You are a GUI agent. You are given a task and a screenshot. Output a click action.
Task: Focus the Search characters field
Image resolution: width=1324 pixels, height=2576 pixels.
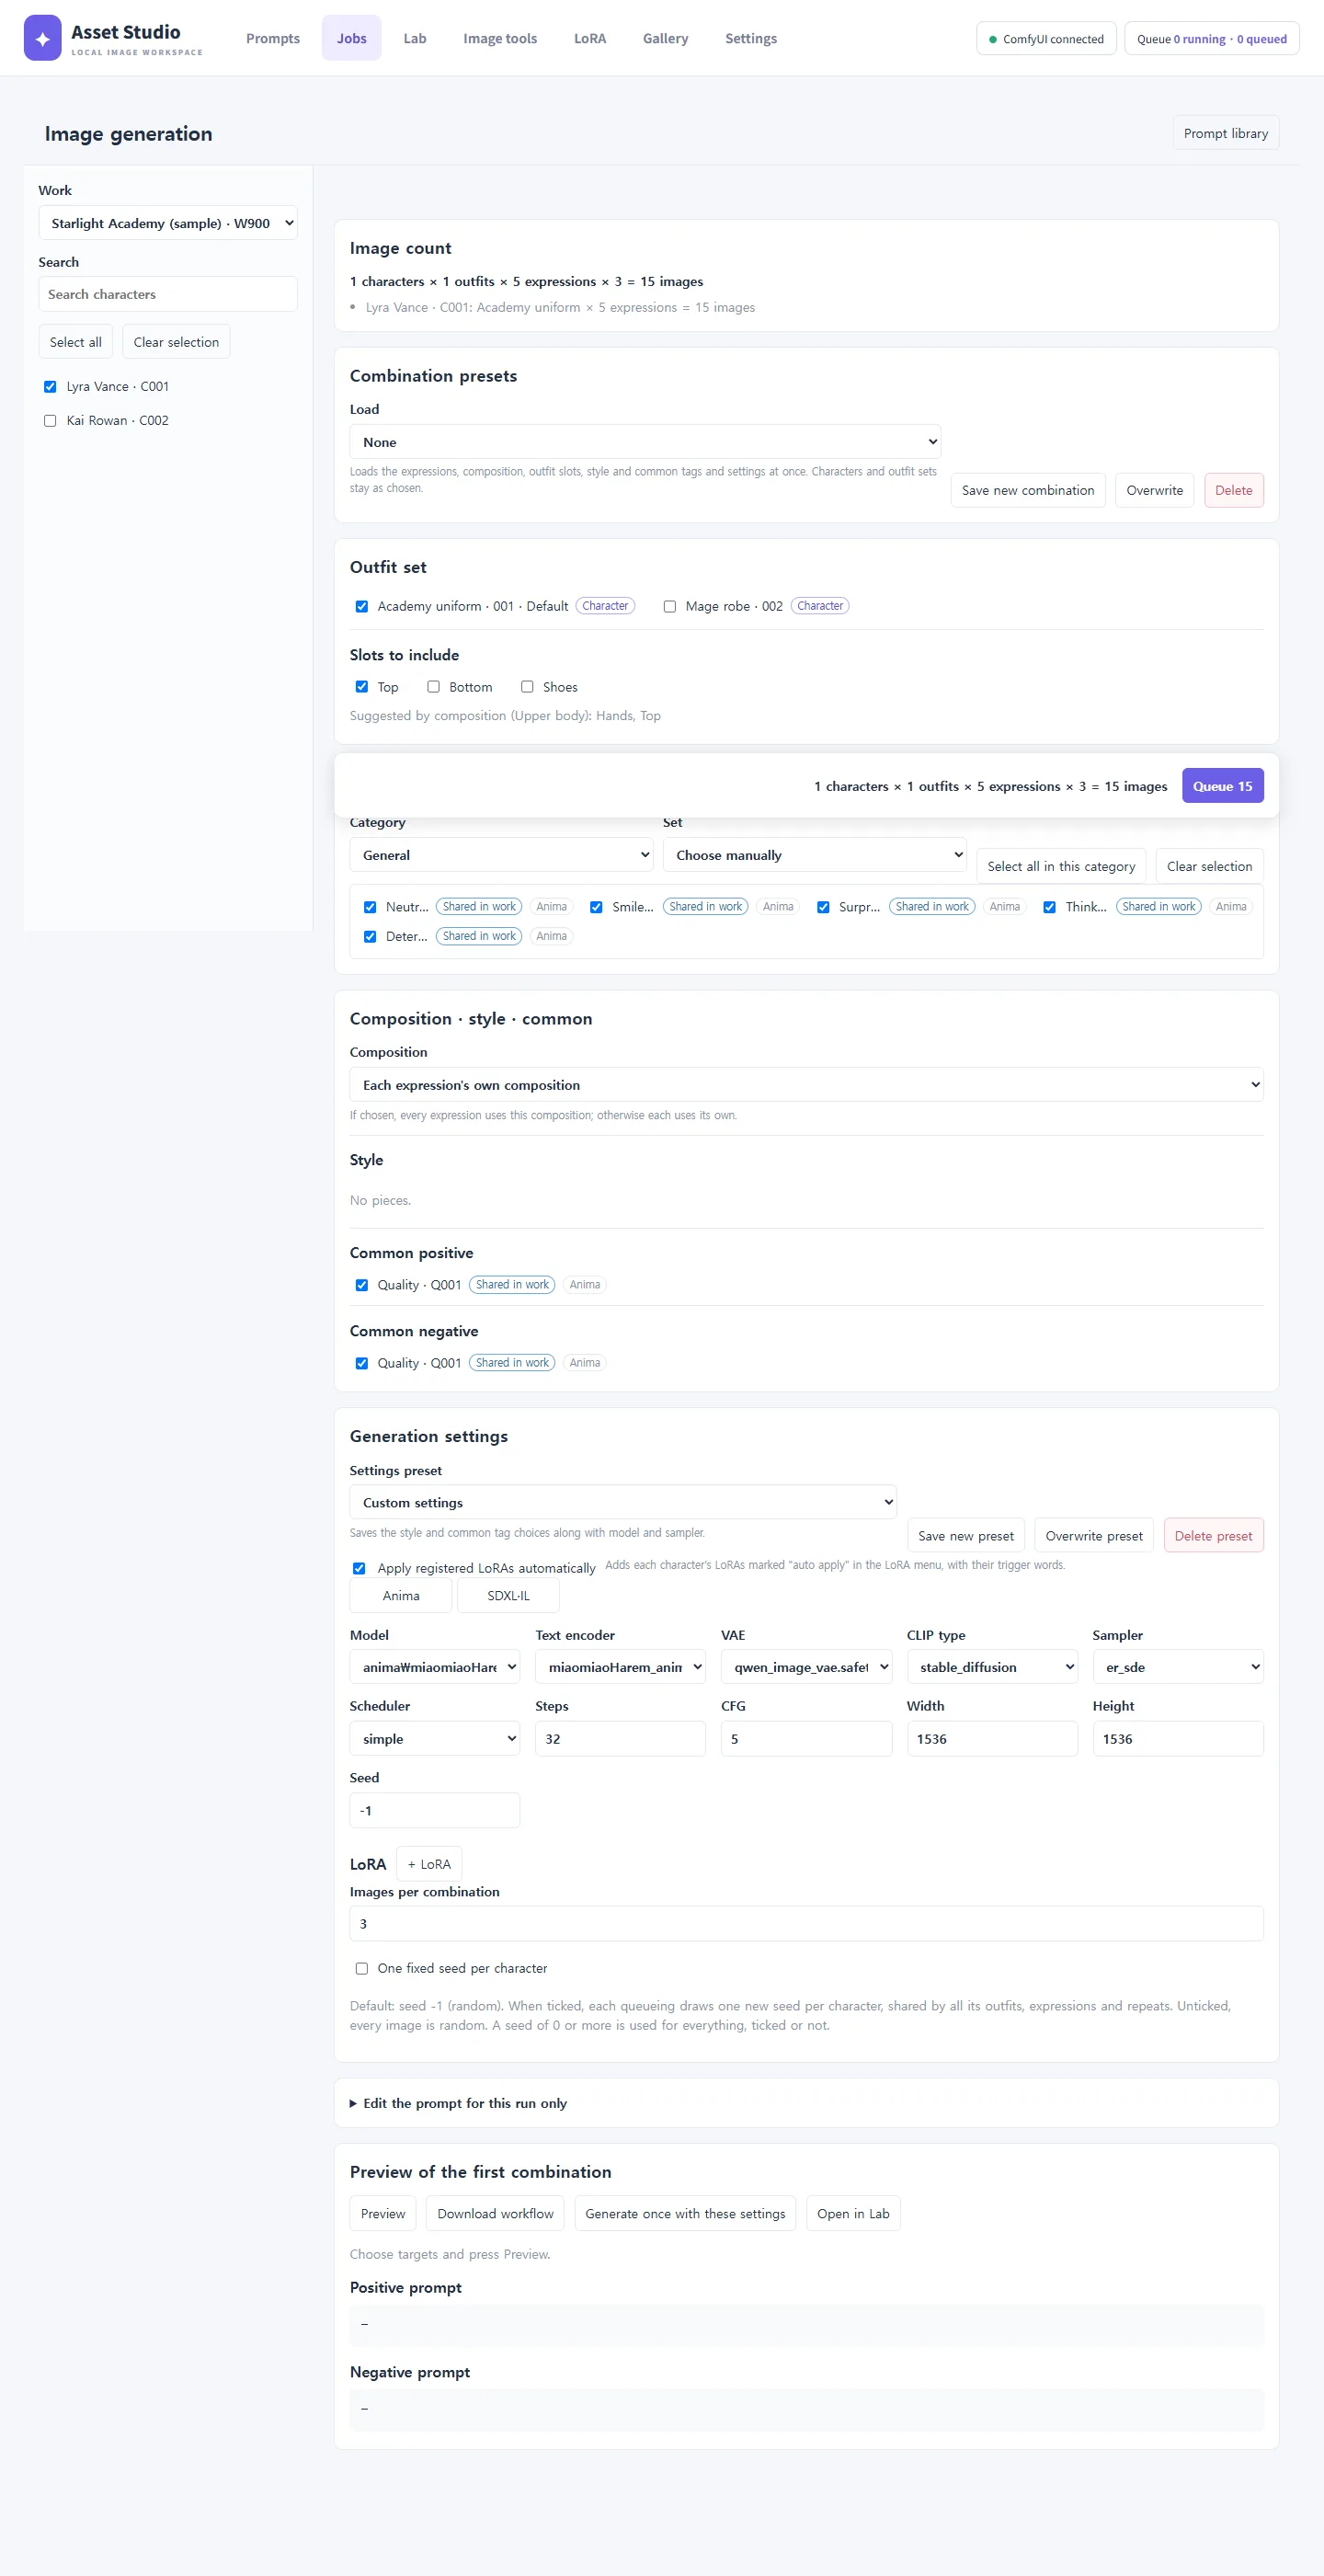coord(168,294)
